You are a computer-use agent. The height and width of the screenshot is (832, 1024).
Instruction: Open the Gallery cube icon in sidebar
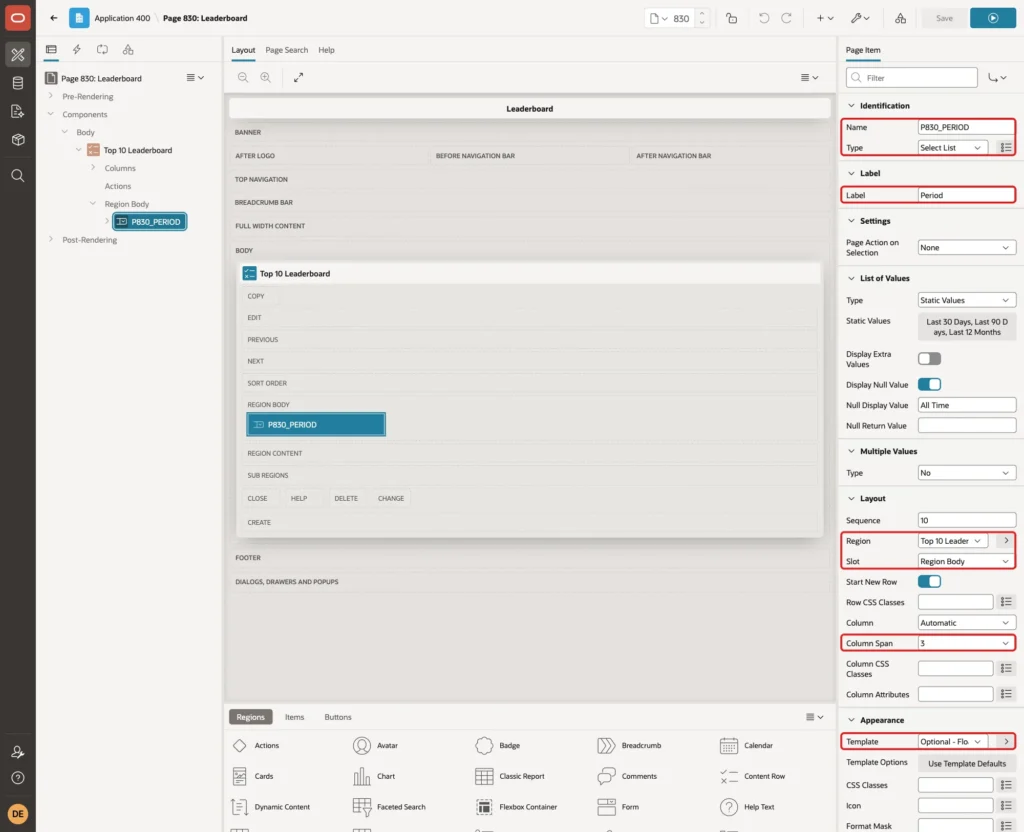click(18, 139)
